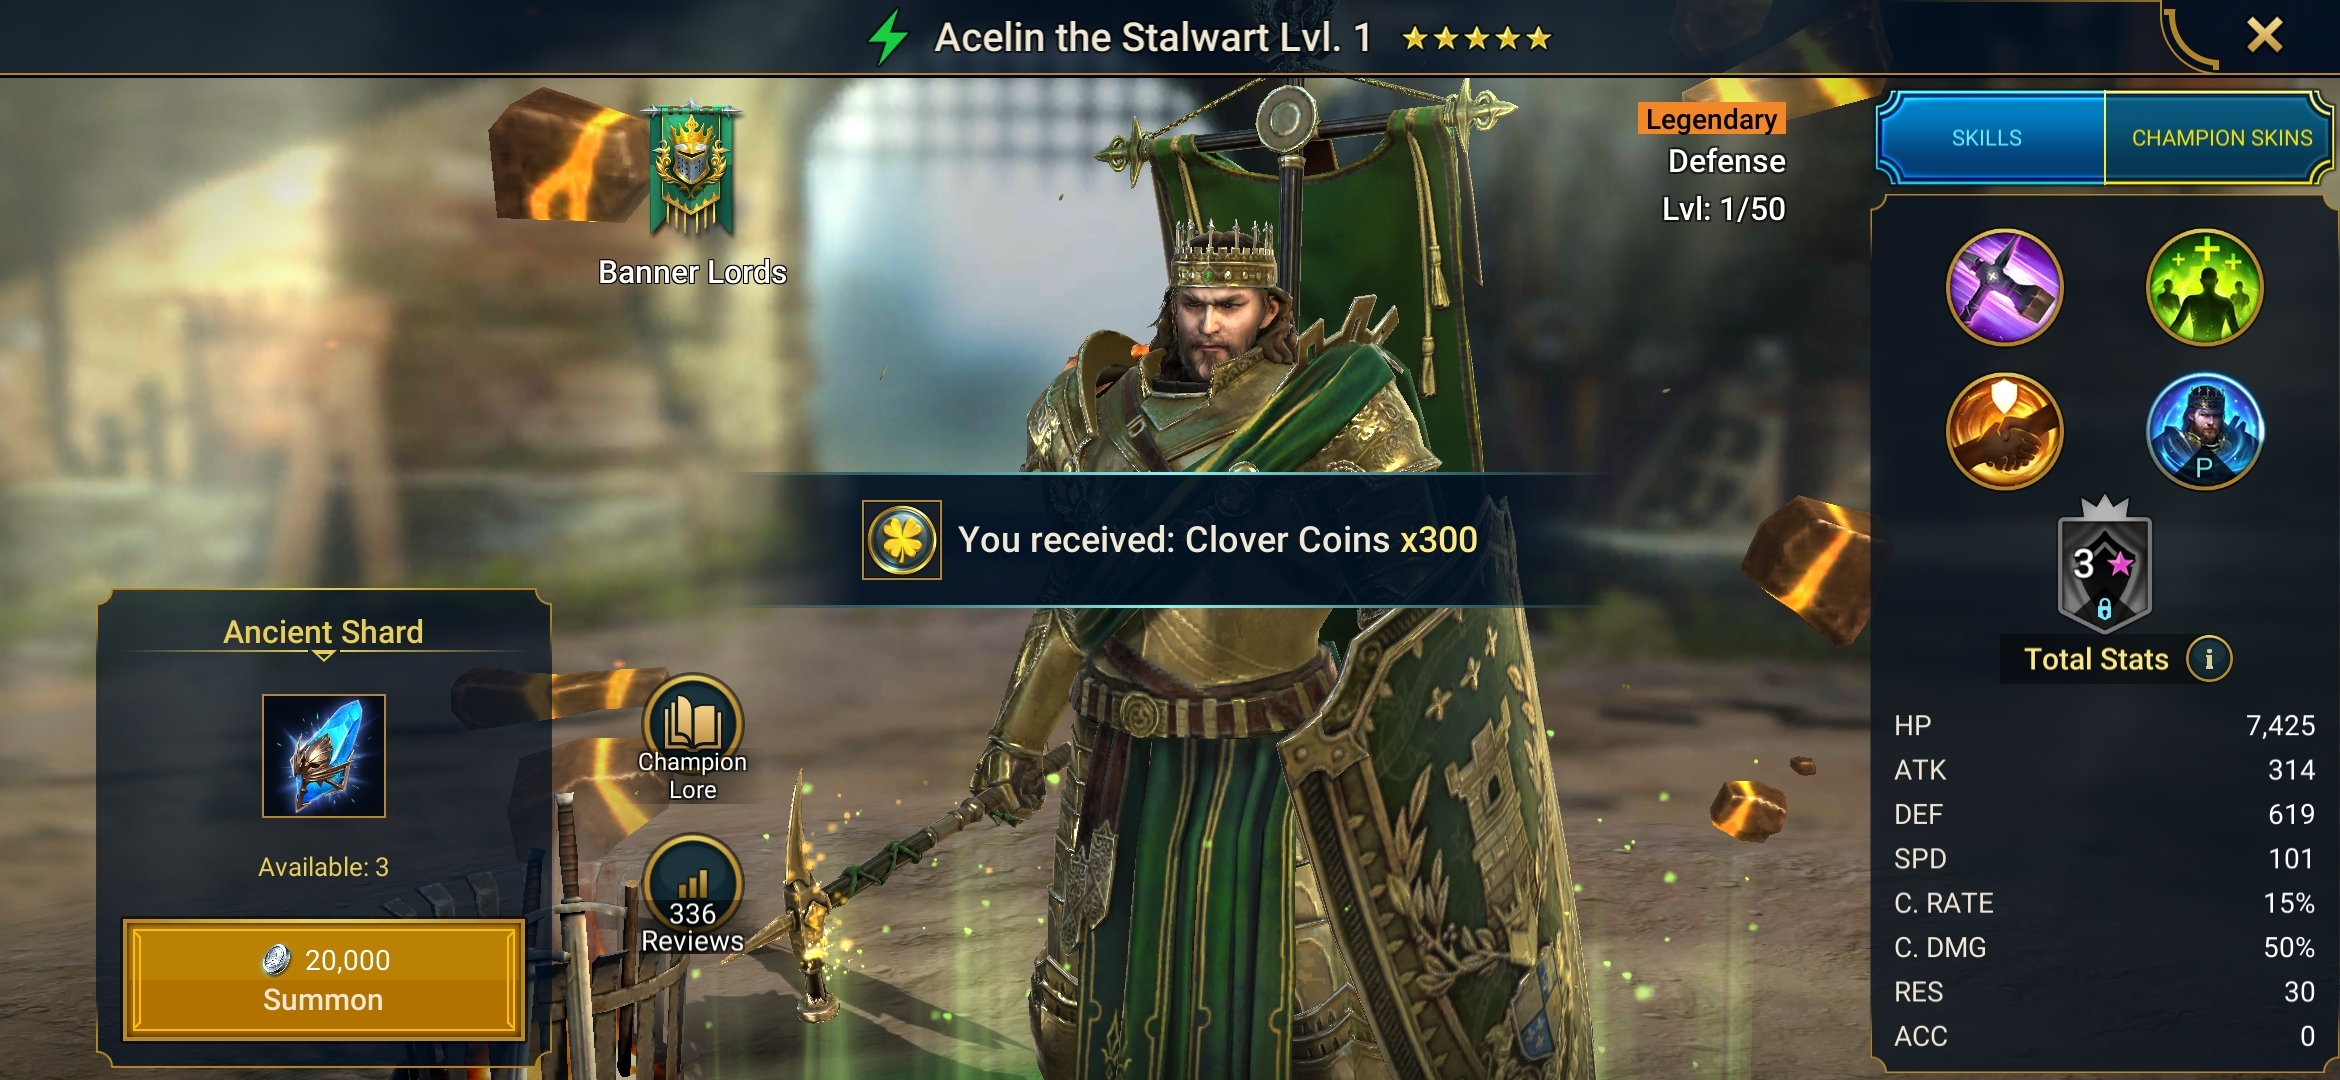
Task: Dismiss the Clover Coins x300 notification
Action: [1170, 540]
